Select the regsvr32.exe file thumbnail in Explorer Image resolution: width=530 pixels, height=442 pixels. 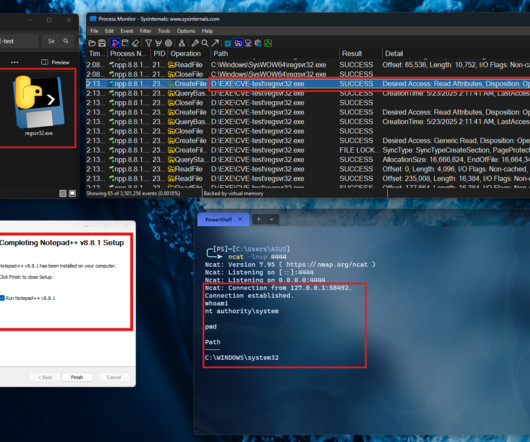[x=38, y=105]
